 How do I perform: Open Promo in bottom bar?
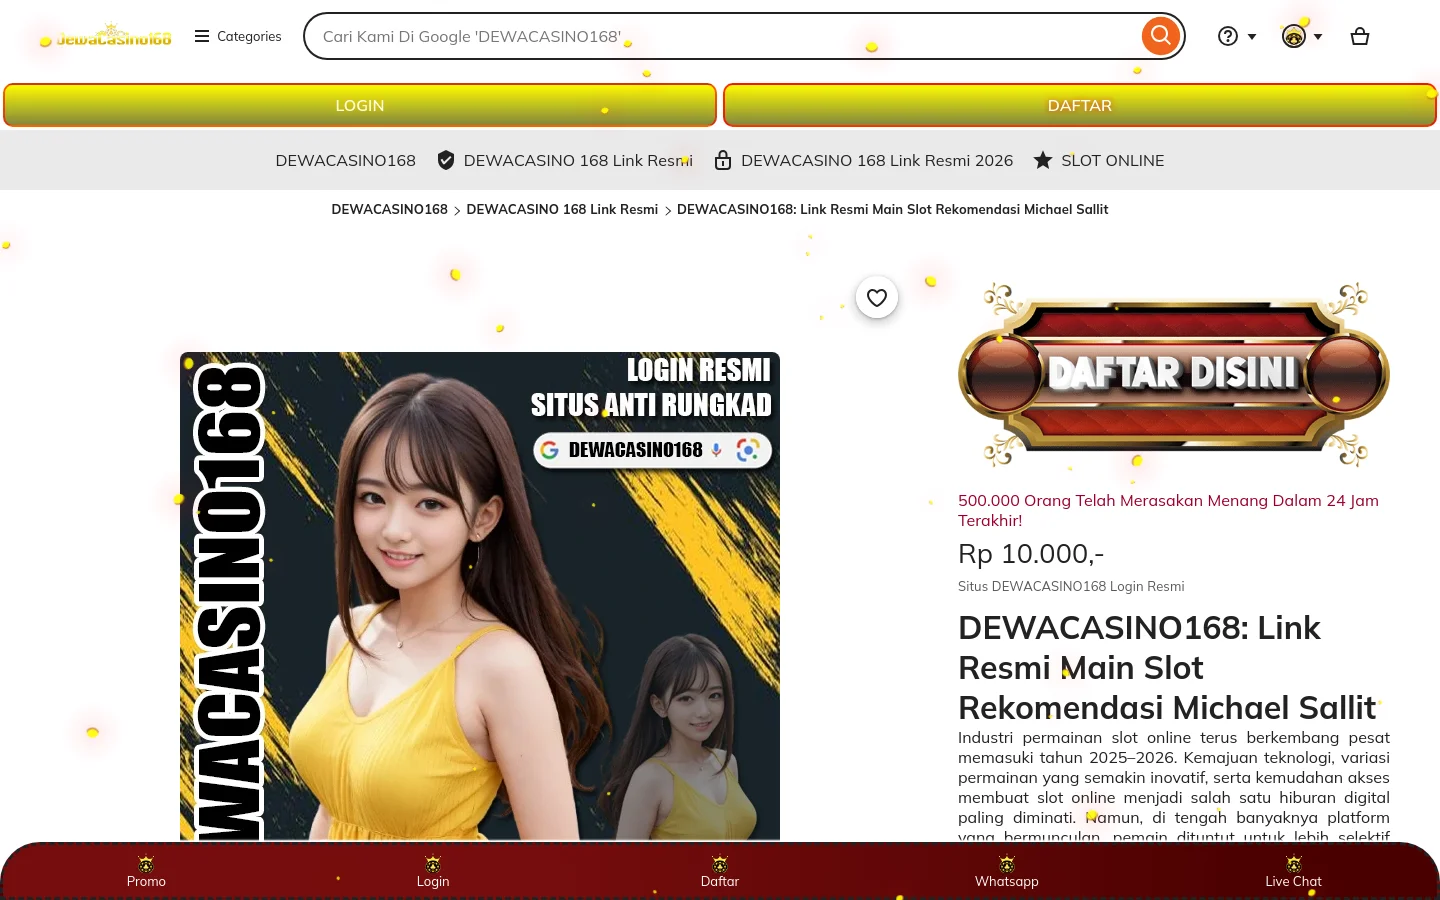[146, 872]
